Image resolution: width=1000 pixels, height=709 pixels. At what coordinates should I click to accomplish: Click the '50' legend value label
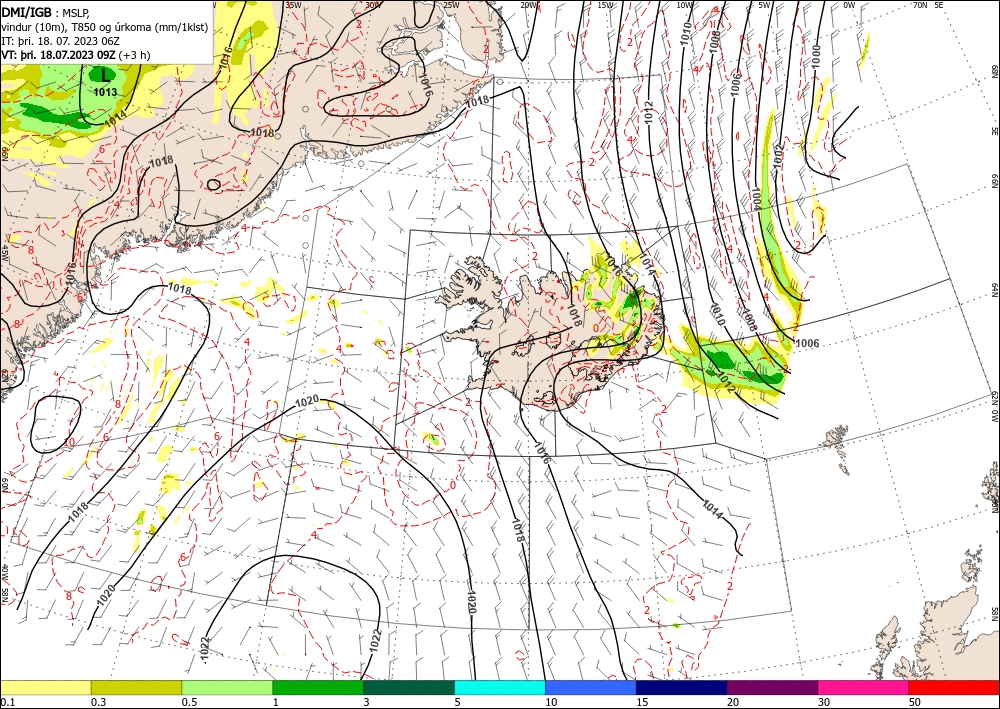pos(915,702)
